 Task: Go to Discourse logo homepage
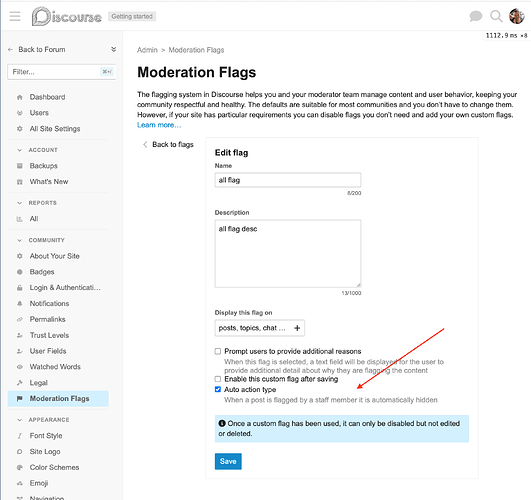click(x=66, y=17)
